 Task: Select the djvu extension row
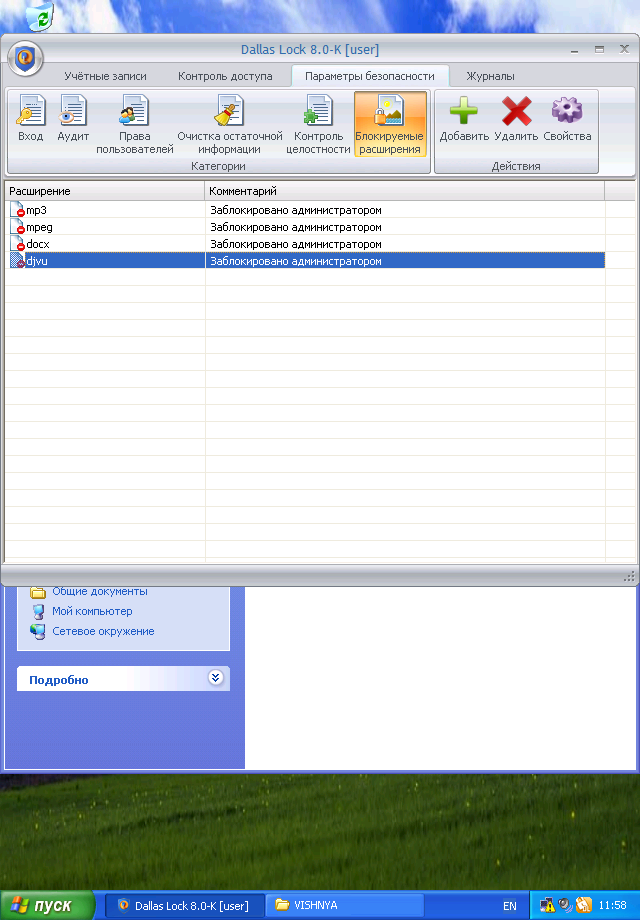click(x=305, y=261)
